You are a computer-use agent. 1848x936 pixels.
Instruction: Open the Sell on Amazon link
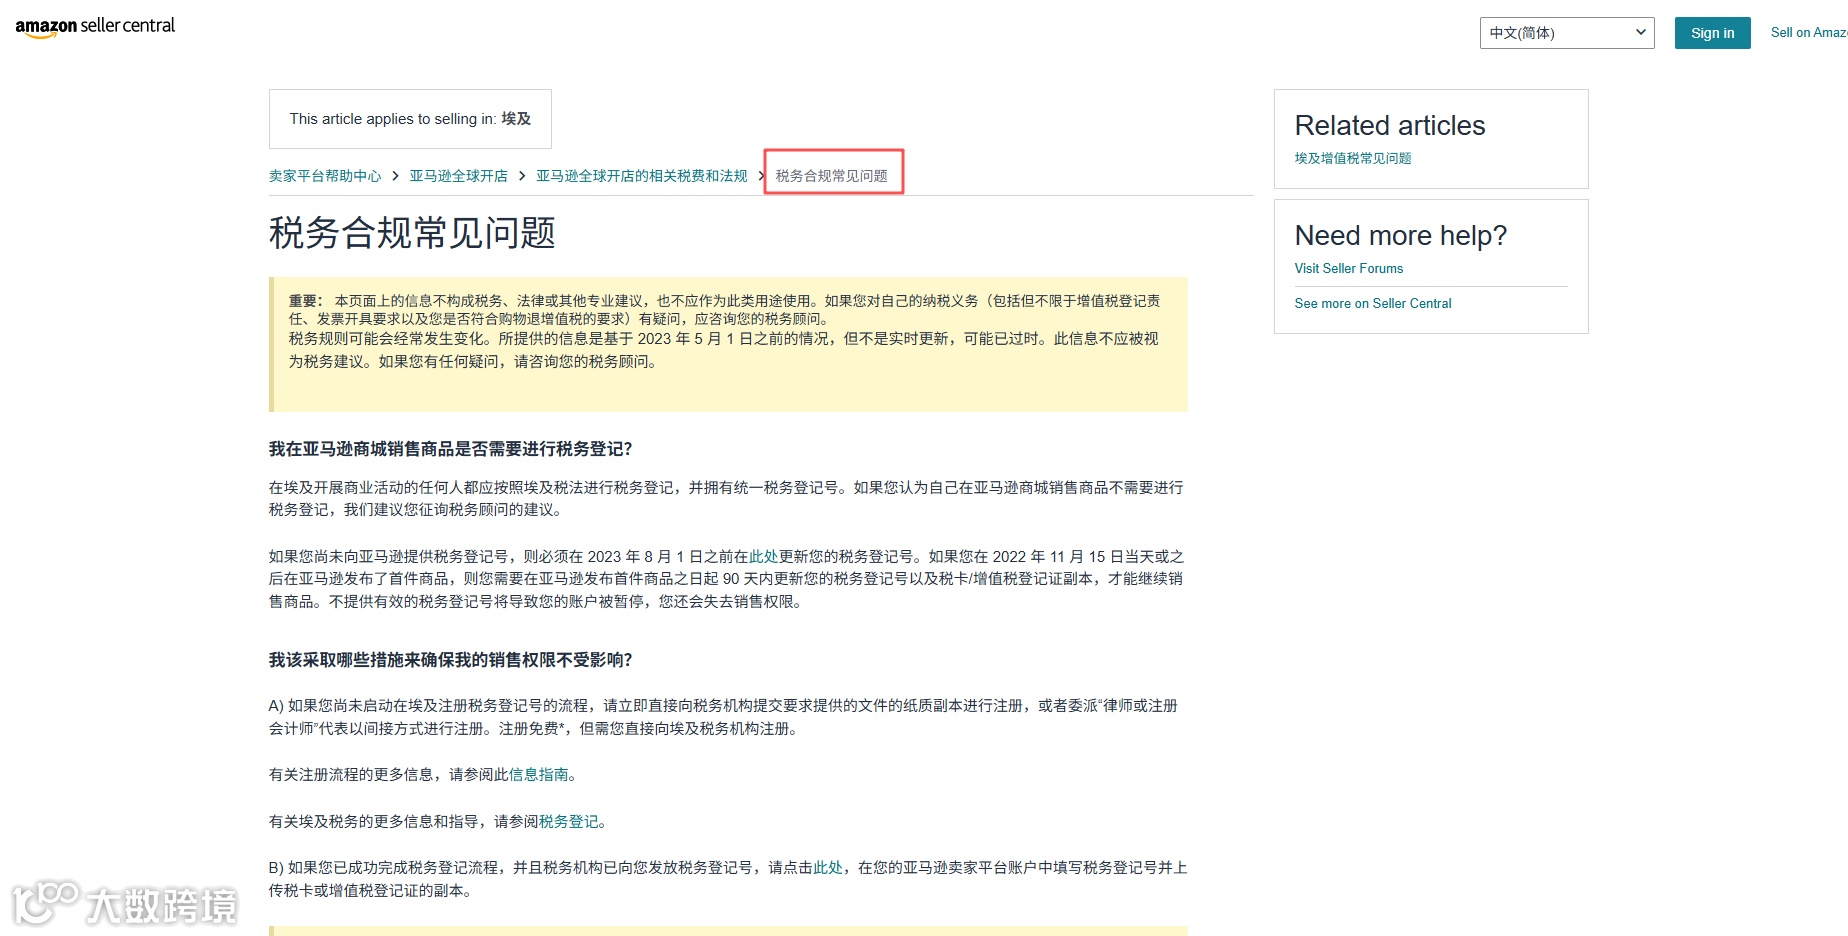[1809, 33]
